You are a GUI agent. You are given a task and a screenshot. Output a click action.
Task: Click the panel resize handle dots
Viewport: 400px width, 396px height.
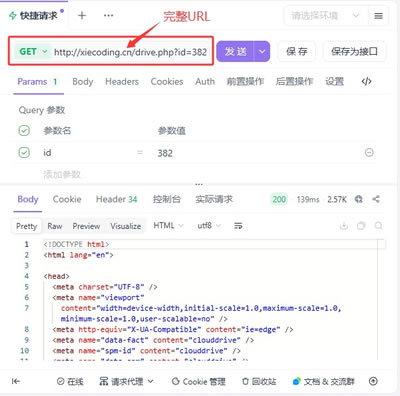pyautogui.click(x=199, y=184)
